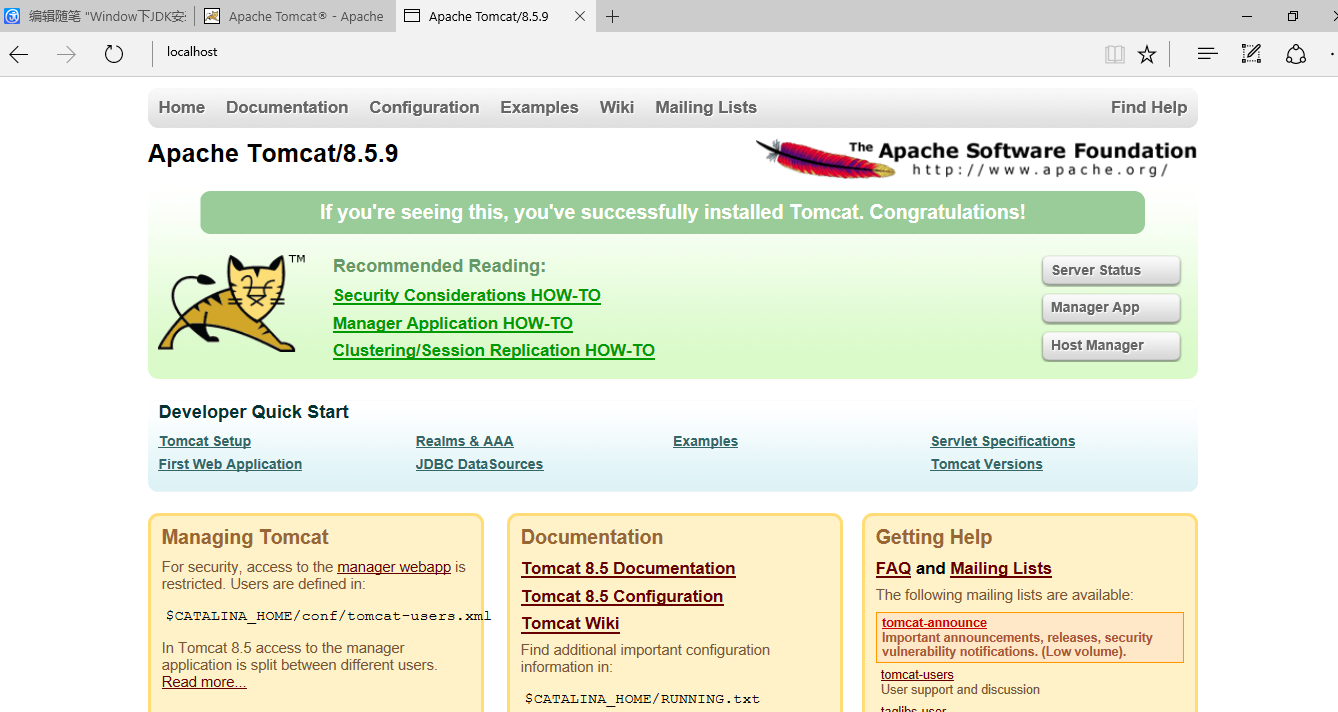Click the green congratulations banner text
The image size is (1338, 712).
672,212
